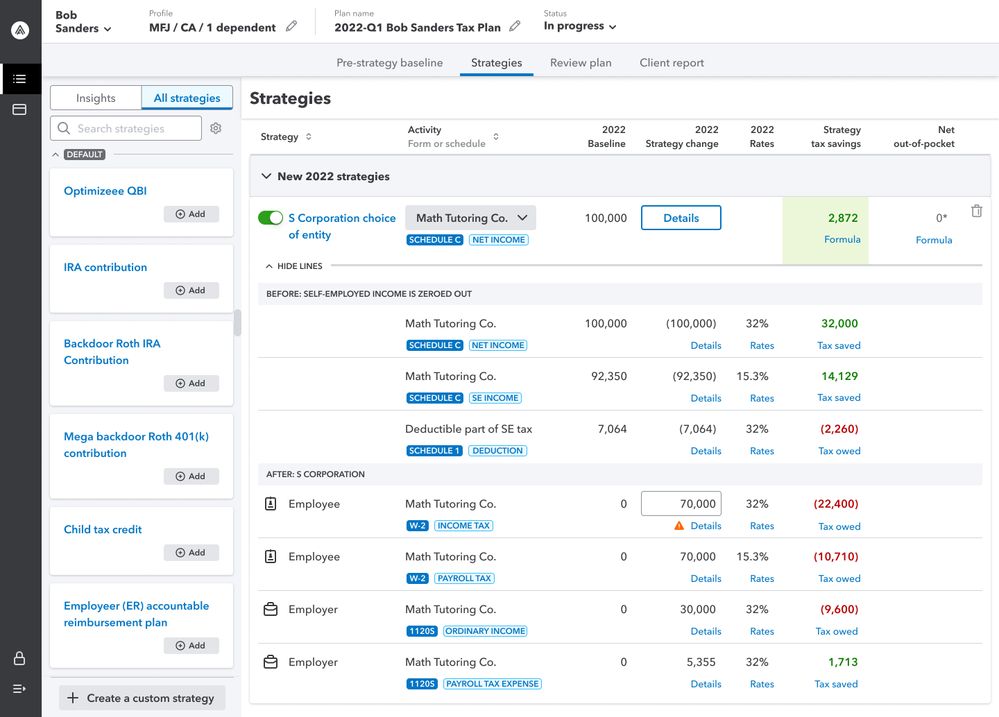The width and height of the screenshot is (999, 717).
Task: Add the IRA contribution strategy
Action: pos(190,290)
